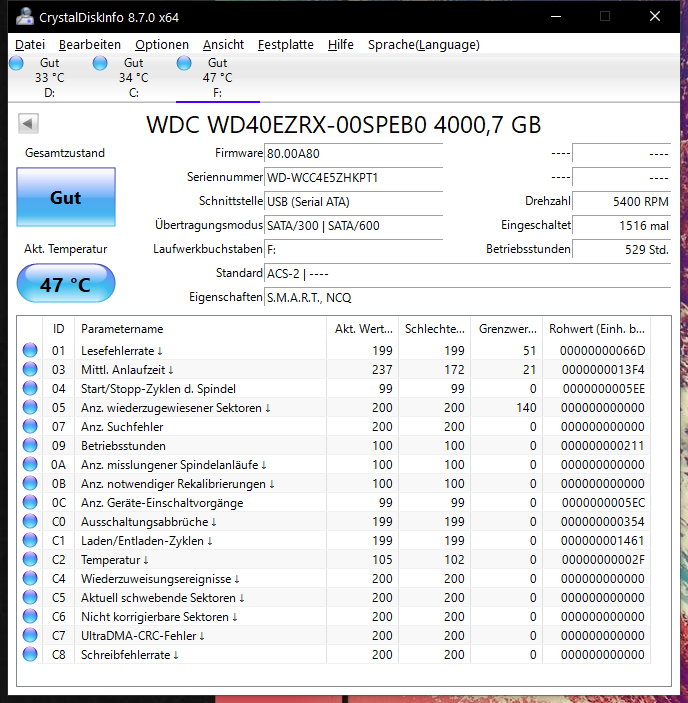Viewport: 688px width, 703px height.
Task: Click raw value 00000001461
Action: (602, 541)
